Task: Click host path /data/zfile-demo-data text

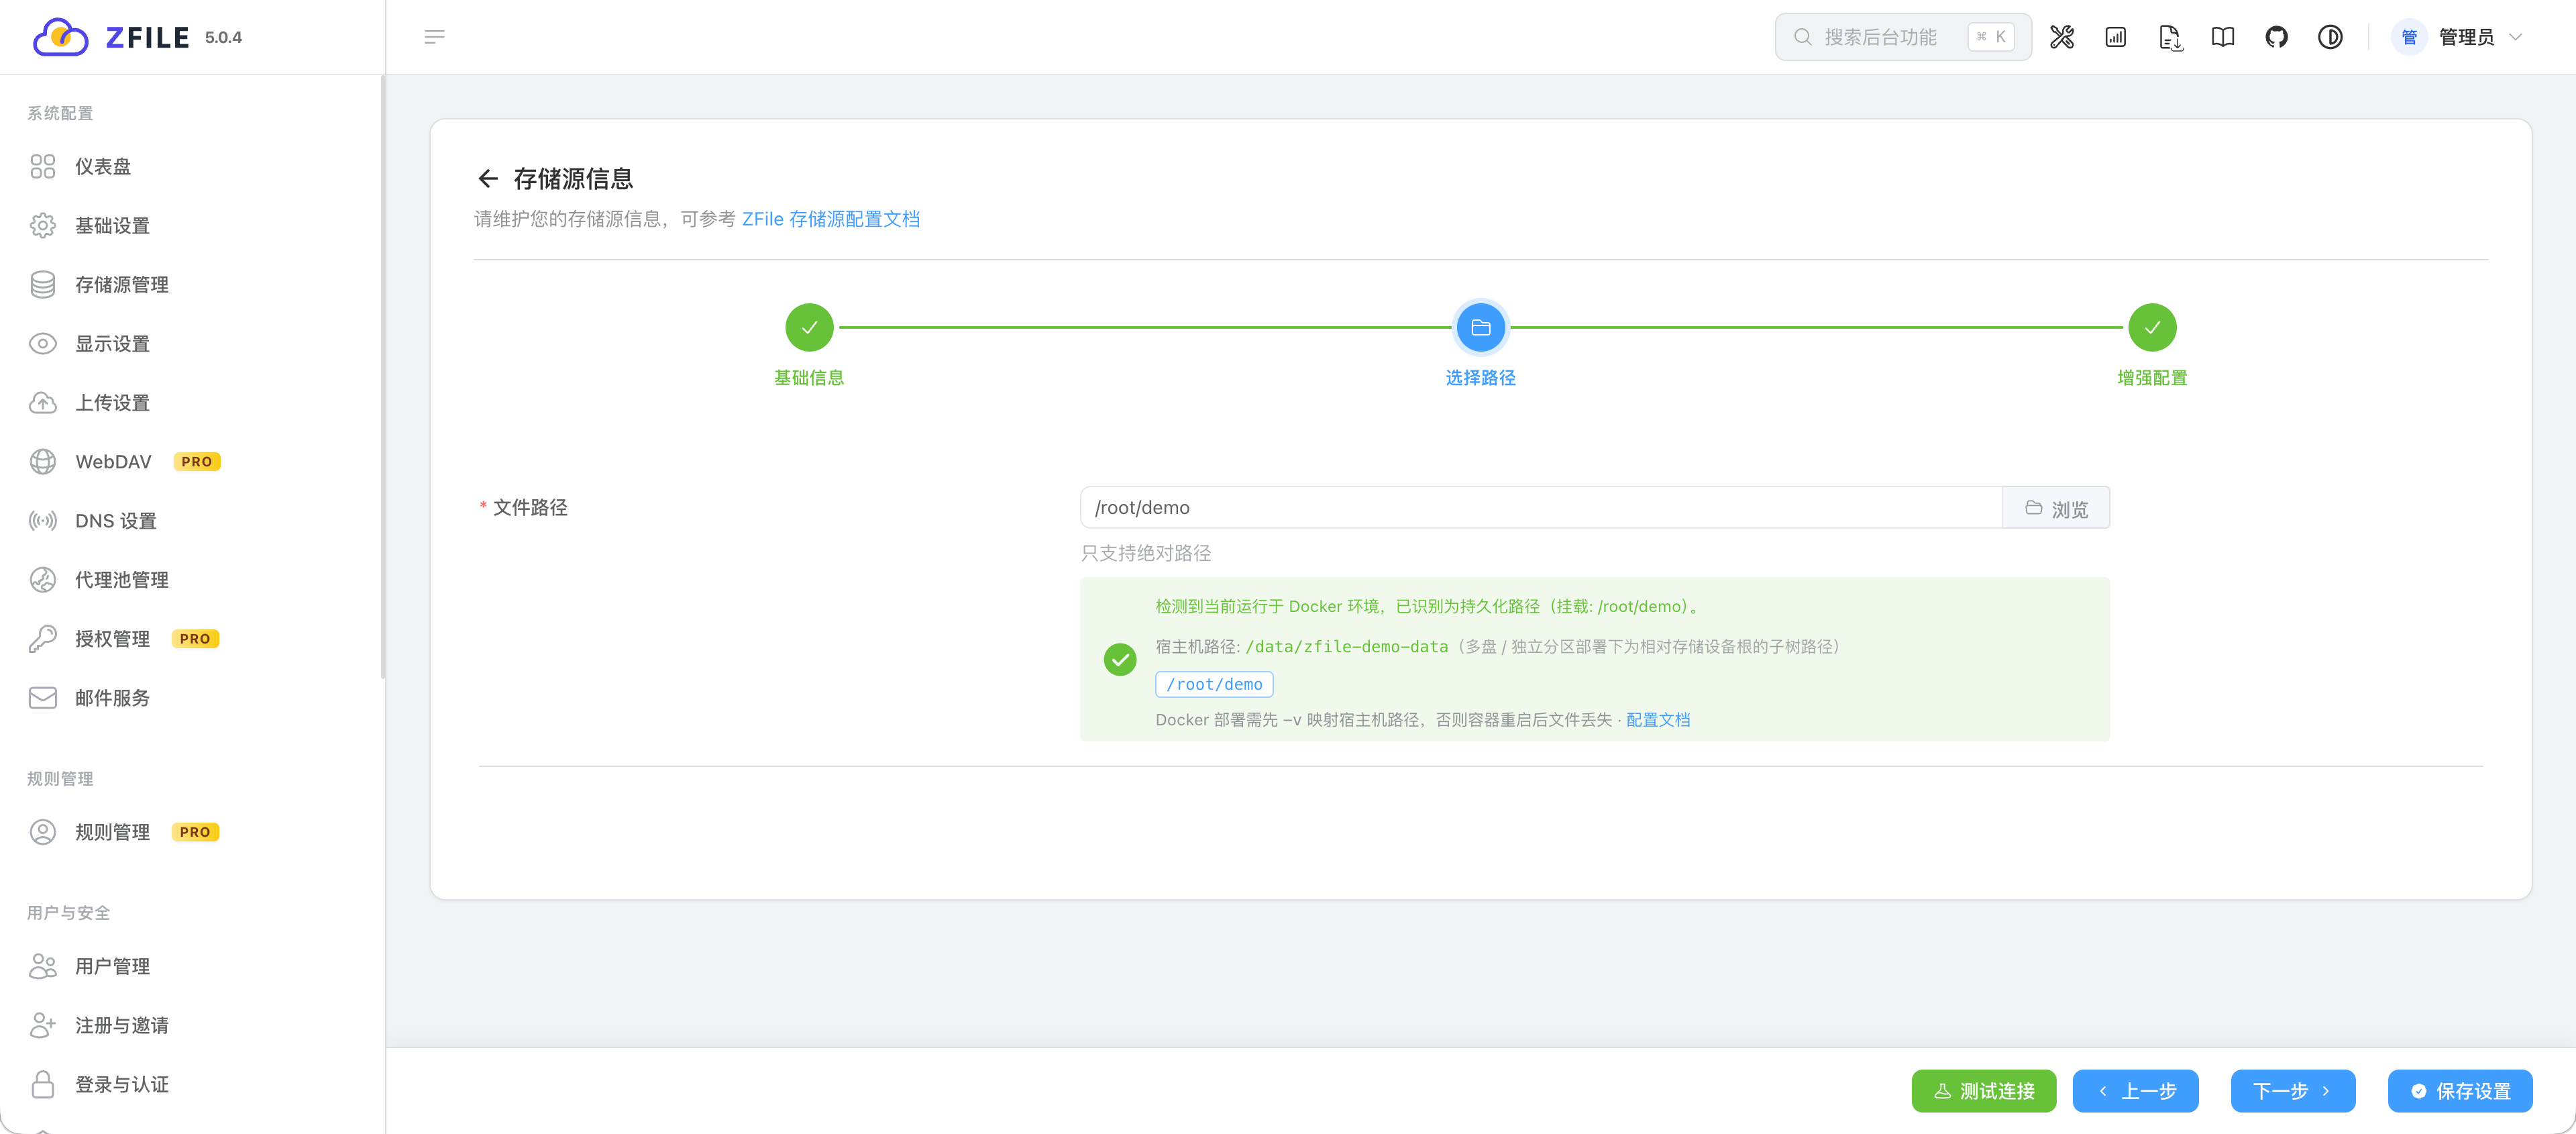Action: tap(1346, 646)
